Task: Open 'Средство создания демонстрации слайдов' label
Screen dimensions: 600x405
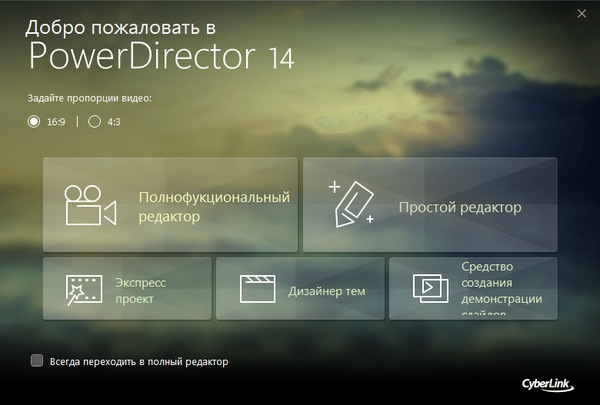Action: click(x=501, y=290)
